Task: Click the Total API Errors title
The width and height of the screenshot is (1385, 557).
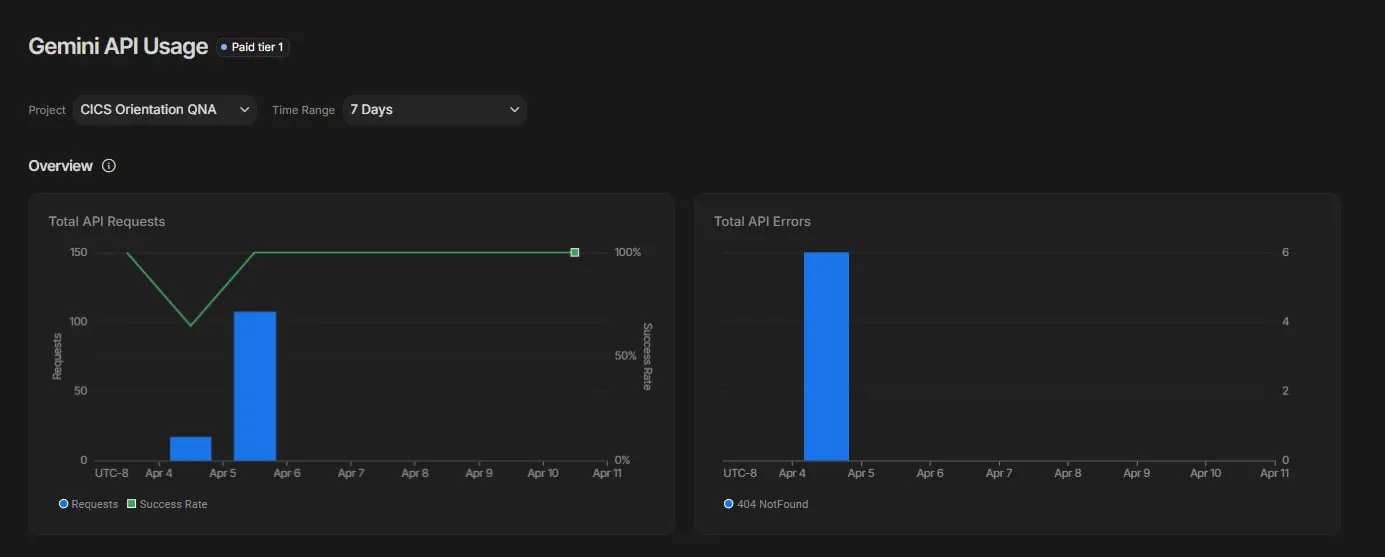Action: pyautogui.click(x=762, y=221)
